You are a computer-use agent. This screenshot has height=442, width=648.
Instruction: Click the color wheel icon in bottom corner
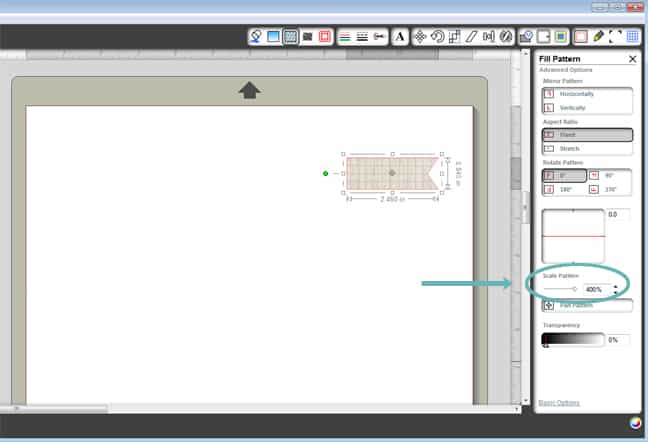(x=635, y=423)
